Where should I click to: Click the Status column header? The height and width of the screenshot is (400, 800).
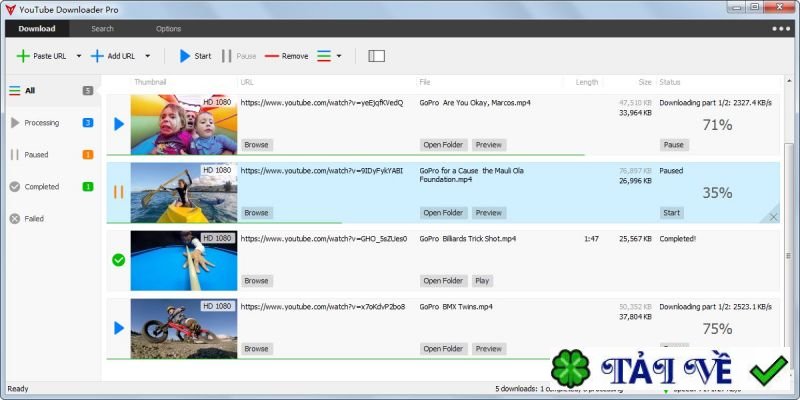coord(670,82)
